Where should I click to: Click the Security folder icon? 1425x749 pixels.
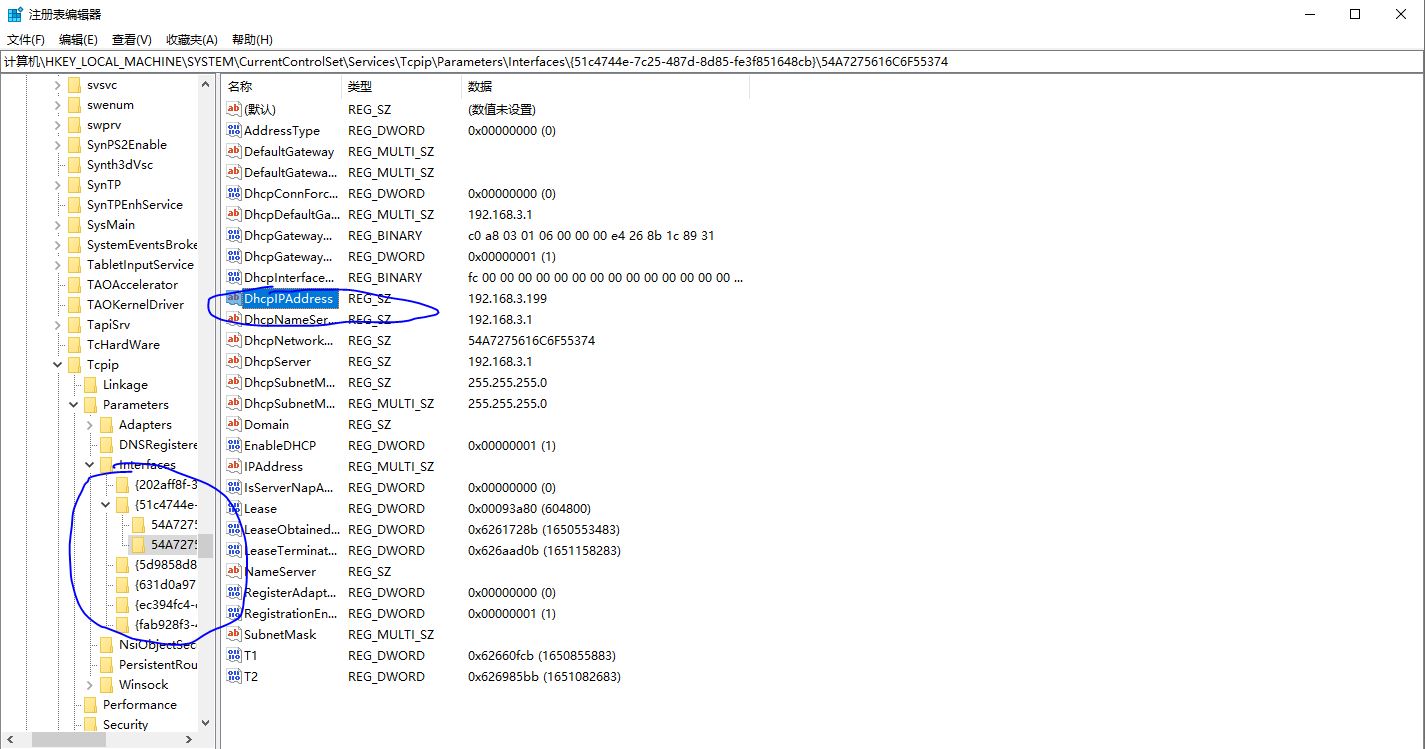click(x=90, y=725)
